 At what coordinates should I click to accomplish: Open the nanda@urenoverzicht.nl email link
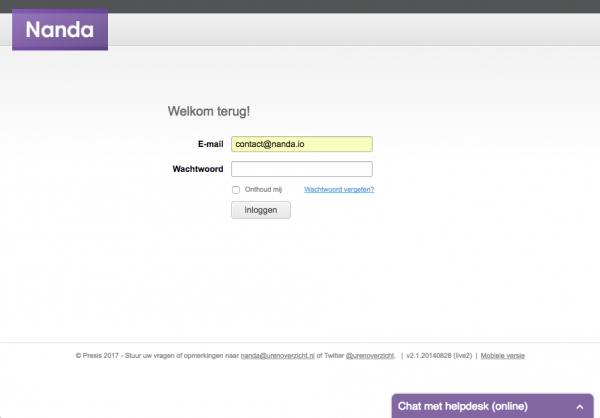(x=277, y=356)
